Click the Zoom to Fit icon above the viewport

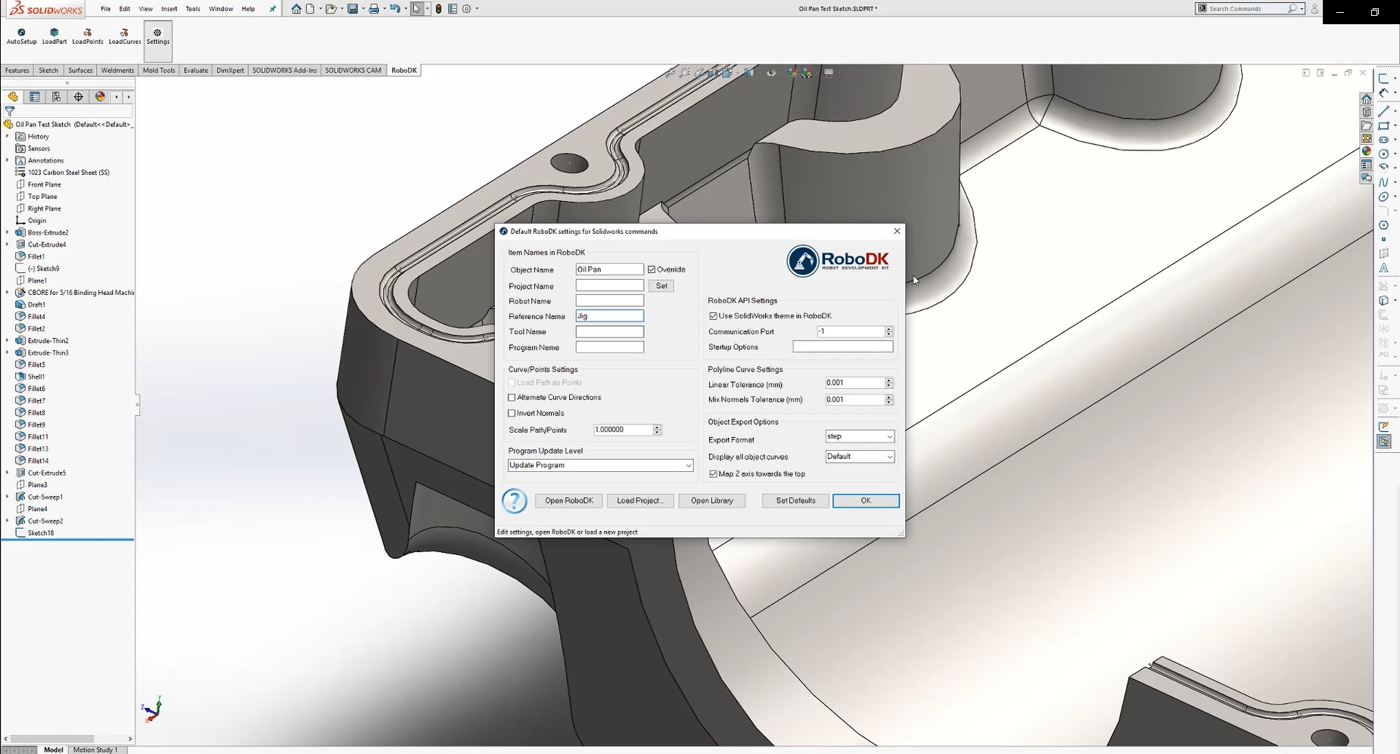[x=684, y=72]
